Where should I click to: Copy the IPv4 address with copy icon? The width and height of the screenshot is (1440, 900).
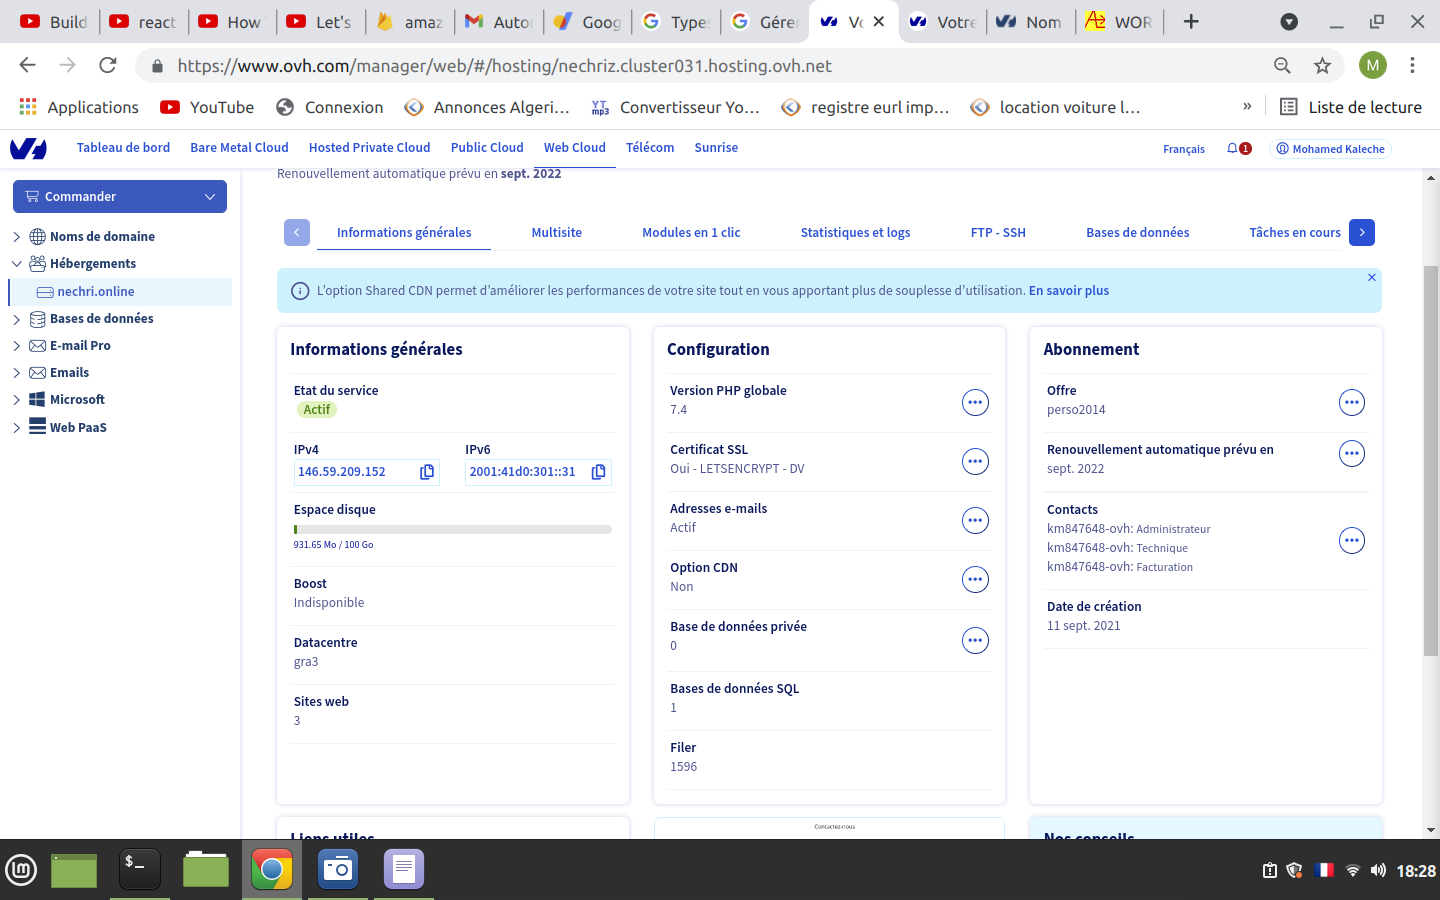click(x=427, y=472)
